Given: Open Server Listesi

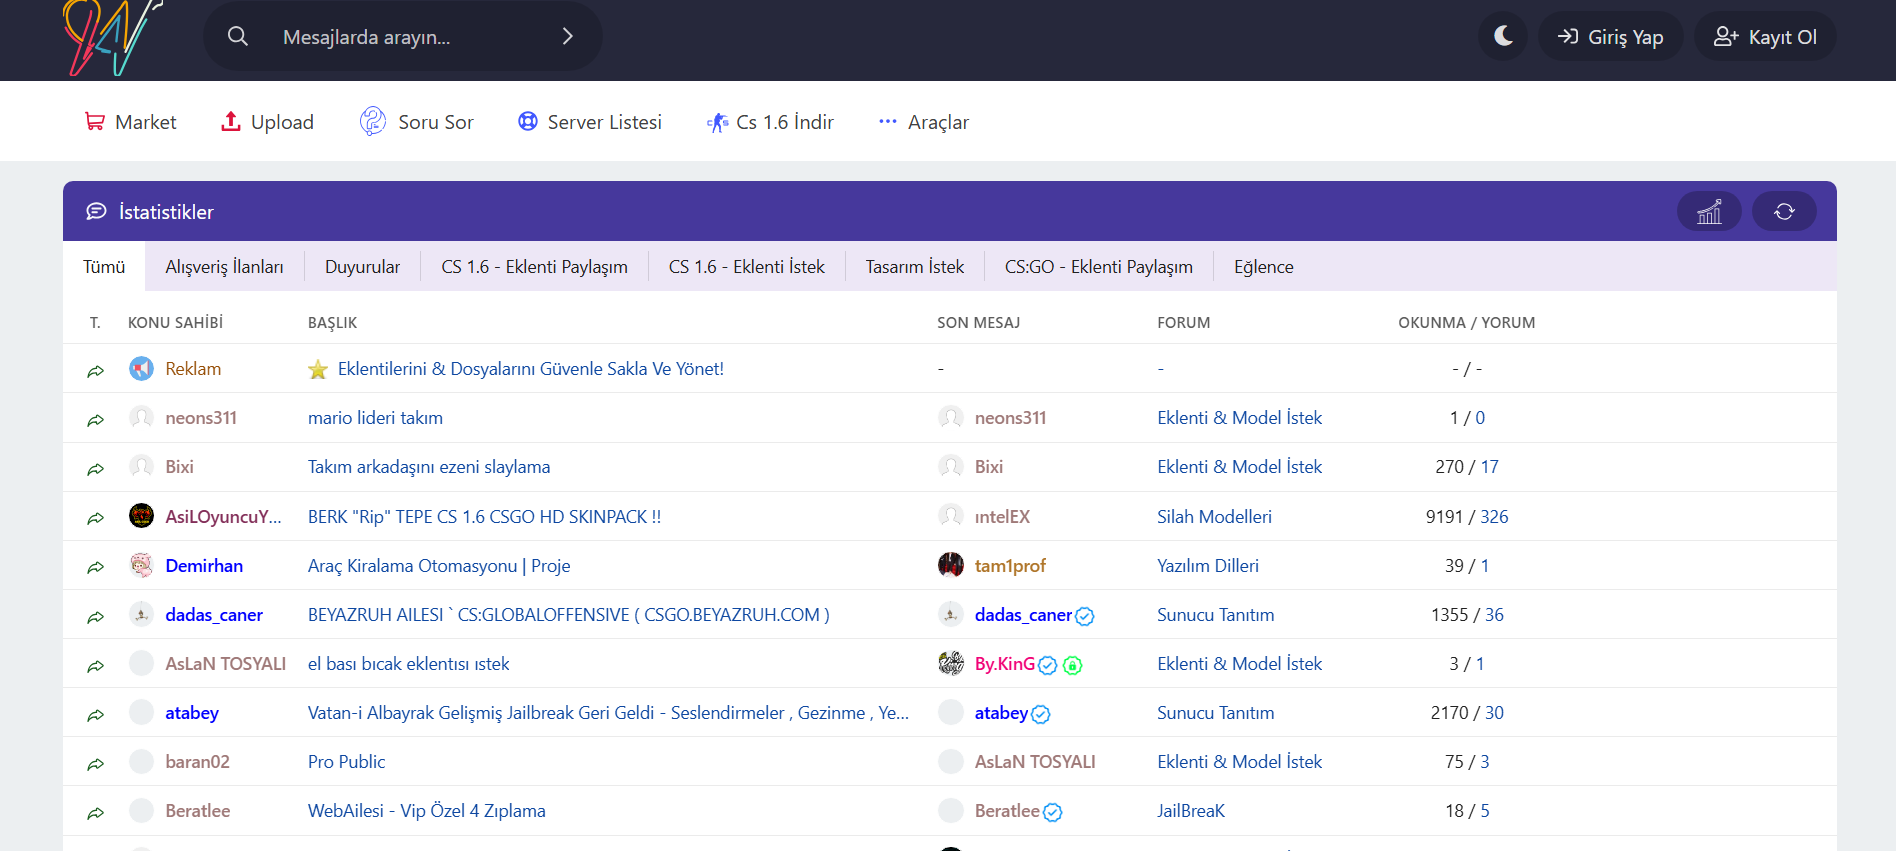Looking at the screenshot, I should point(590,122).
